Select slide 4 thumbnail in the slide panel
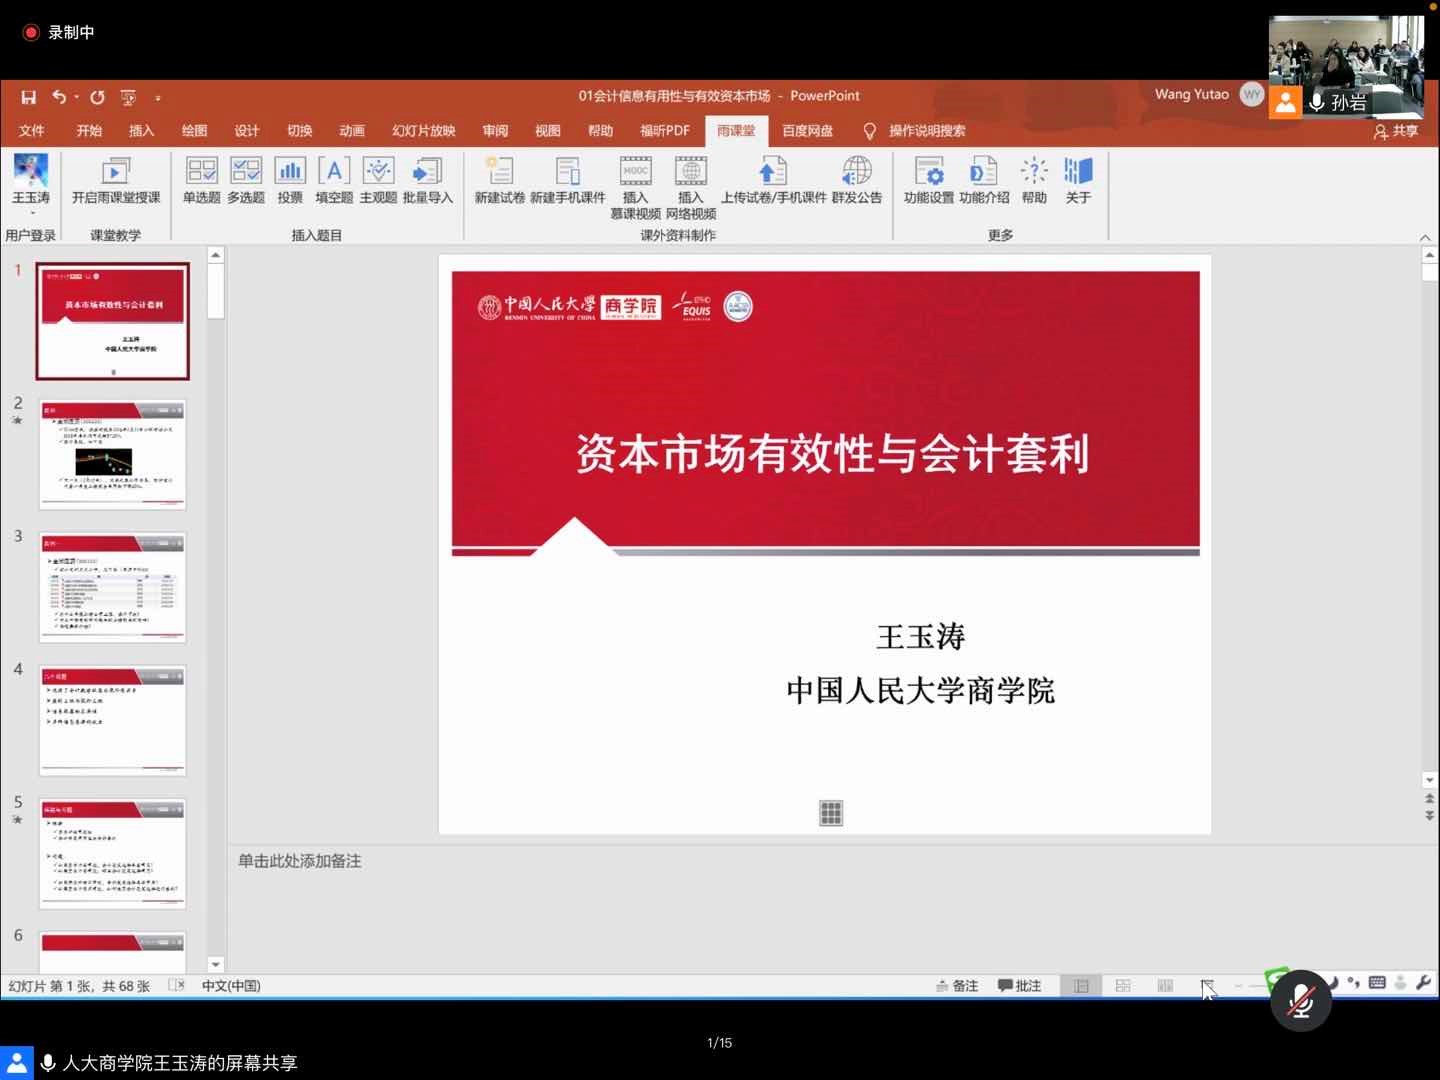 [x=112, y=720]
